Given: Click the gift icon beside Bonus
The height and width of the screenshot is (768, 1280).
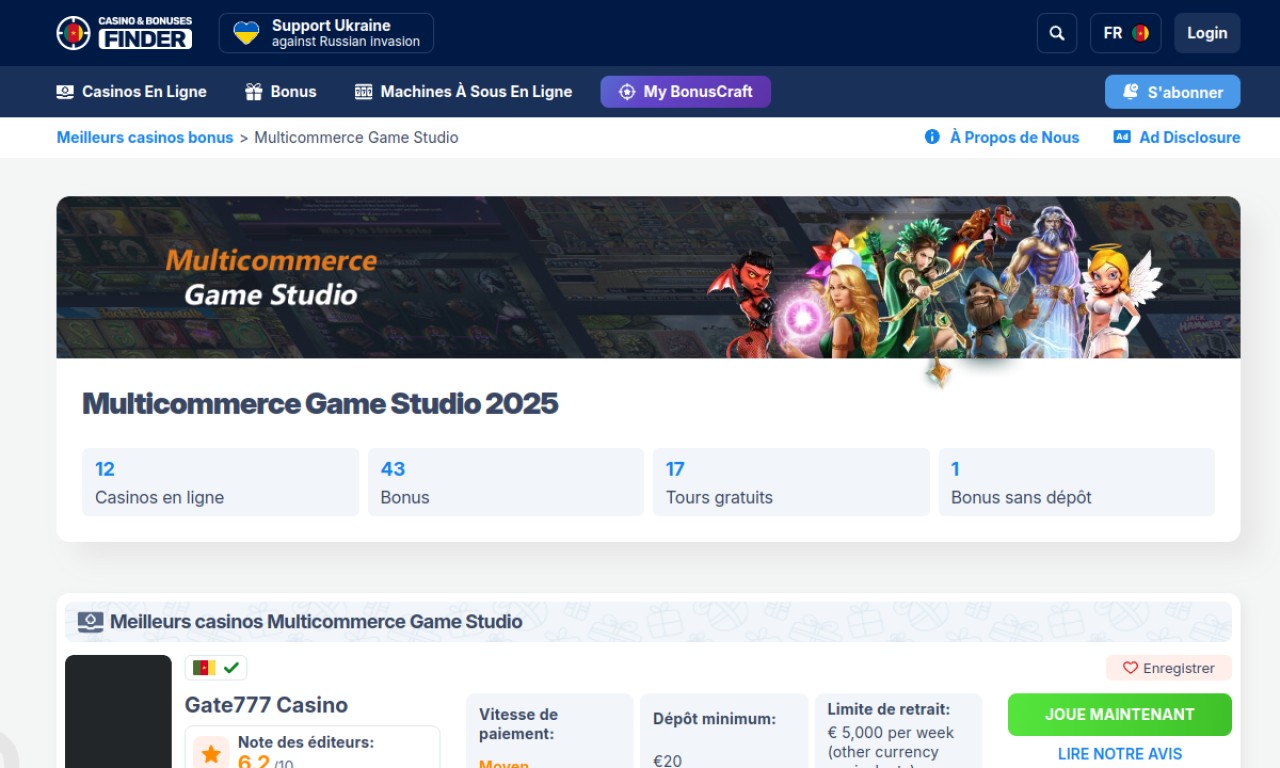Looking at the screenshot, I should click(253, 92).
